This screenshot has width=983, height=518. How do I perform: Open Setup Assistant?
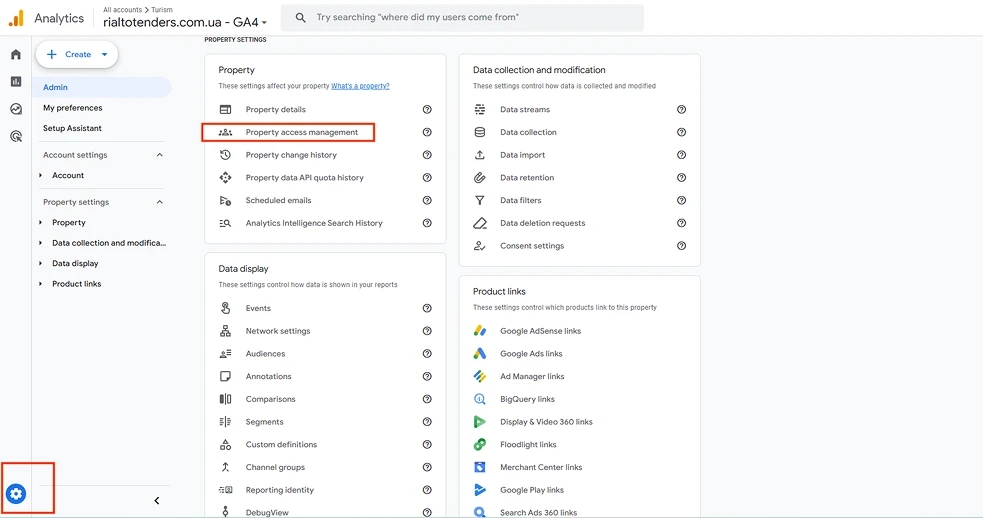coord(72,128)
